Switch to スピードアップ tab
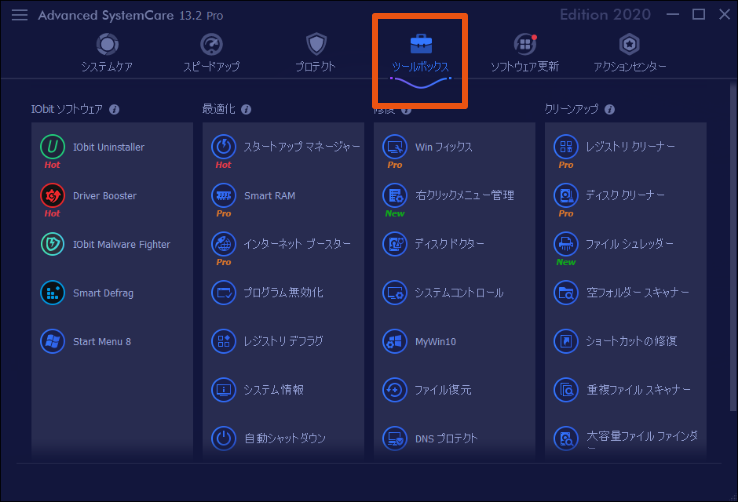 [x=211, y=53]
